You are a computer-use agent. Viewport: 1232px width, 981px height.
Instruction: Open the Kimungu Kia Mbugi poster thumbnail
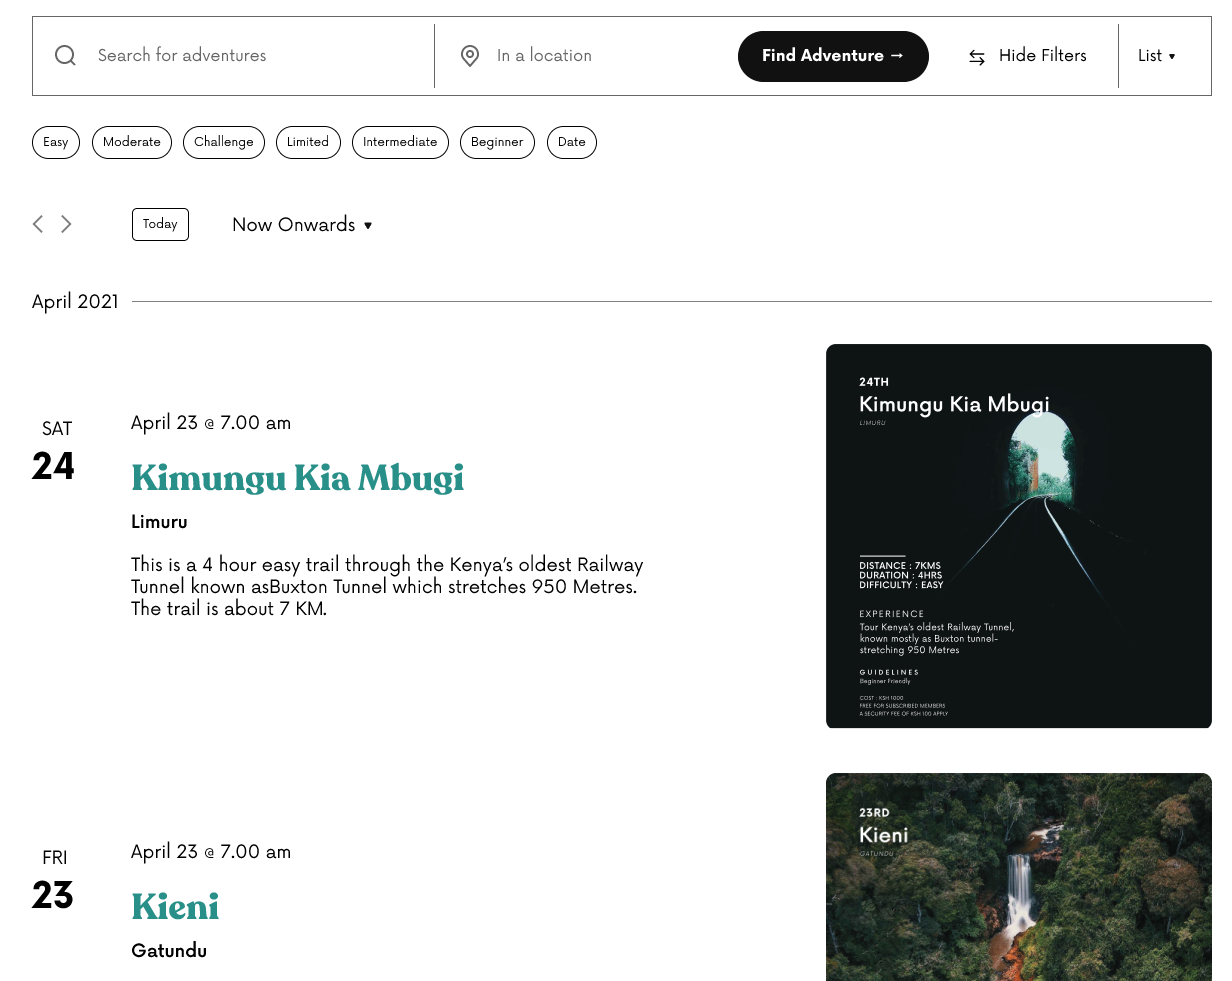pyautogui.click(x=1018, y=536)
